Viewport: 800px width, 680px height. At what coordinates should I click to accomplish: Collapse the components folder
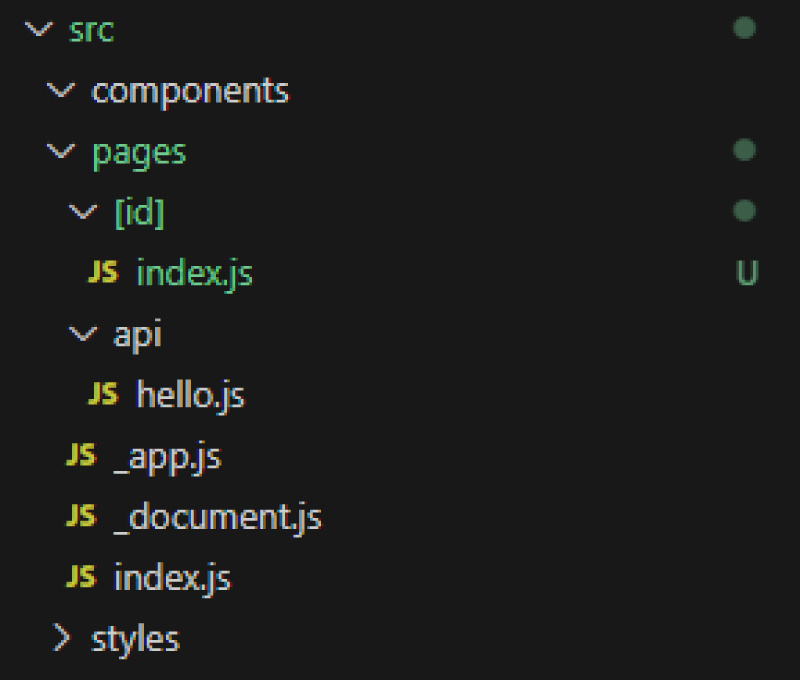[60, 90]
